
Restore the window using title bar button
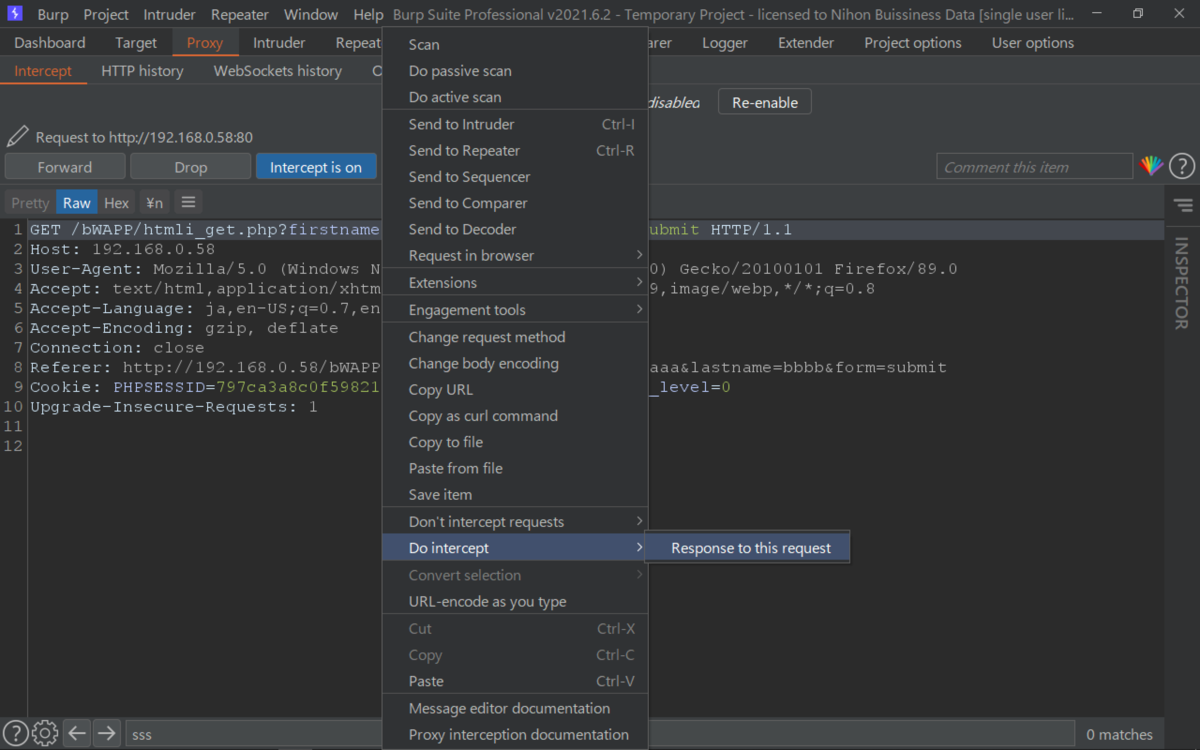[1138, 14]
